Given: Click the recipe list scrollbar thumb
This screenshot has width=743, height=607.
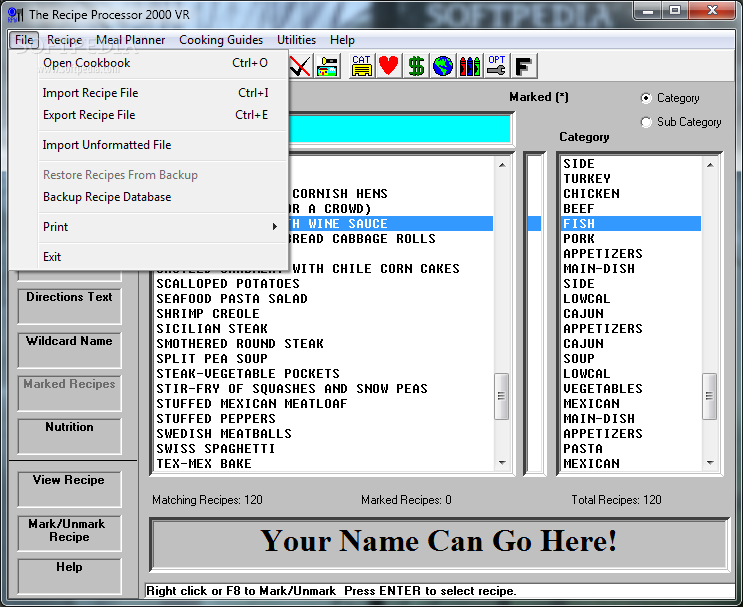Looking at the screenshot, I should tap(502, 396).
